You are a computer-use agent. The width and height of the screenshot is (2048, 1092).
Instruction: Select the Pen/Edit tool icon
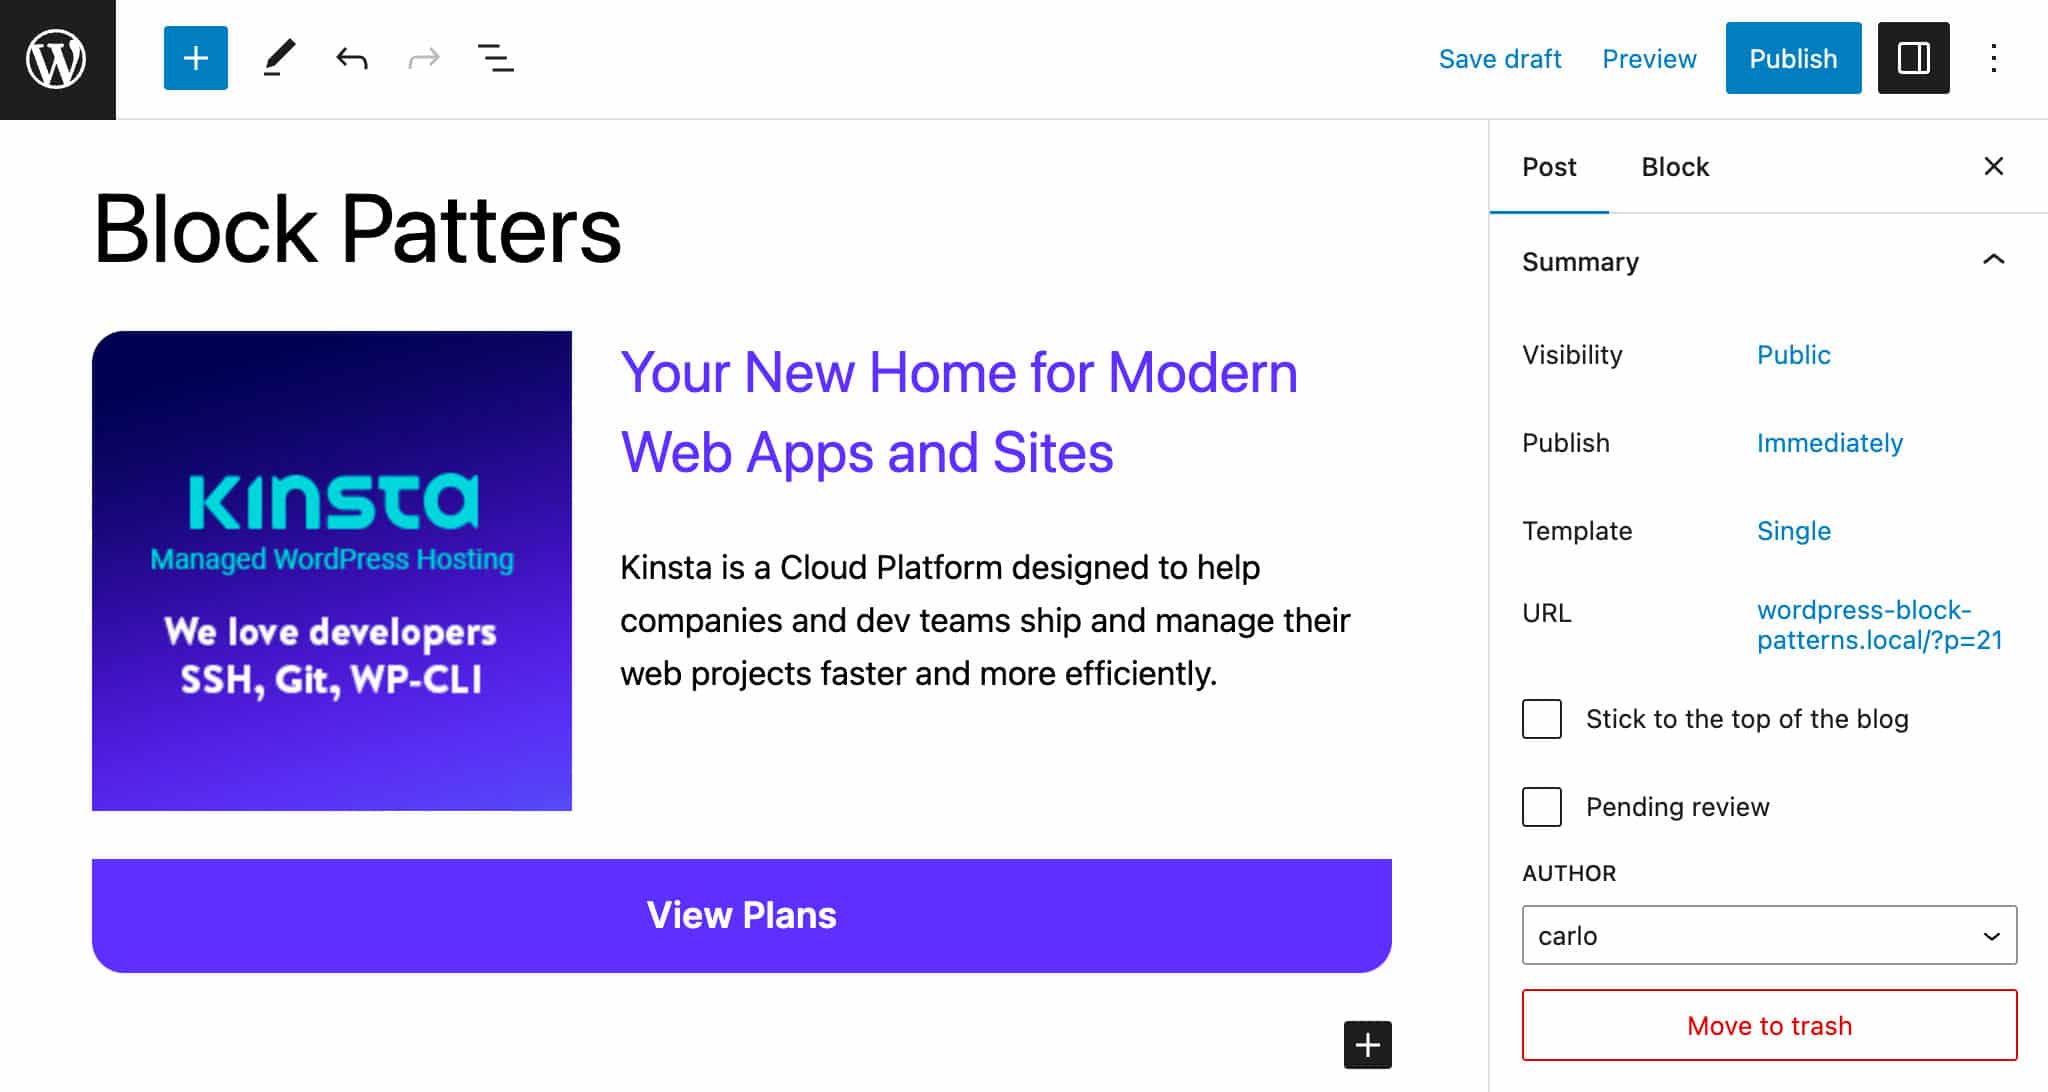(x=276, y=57)
